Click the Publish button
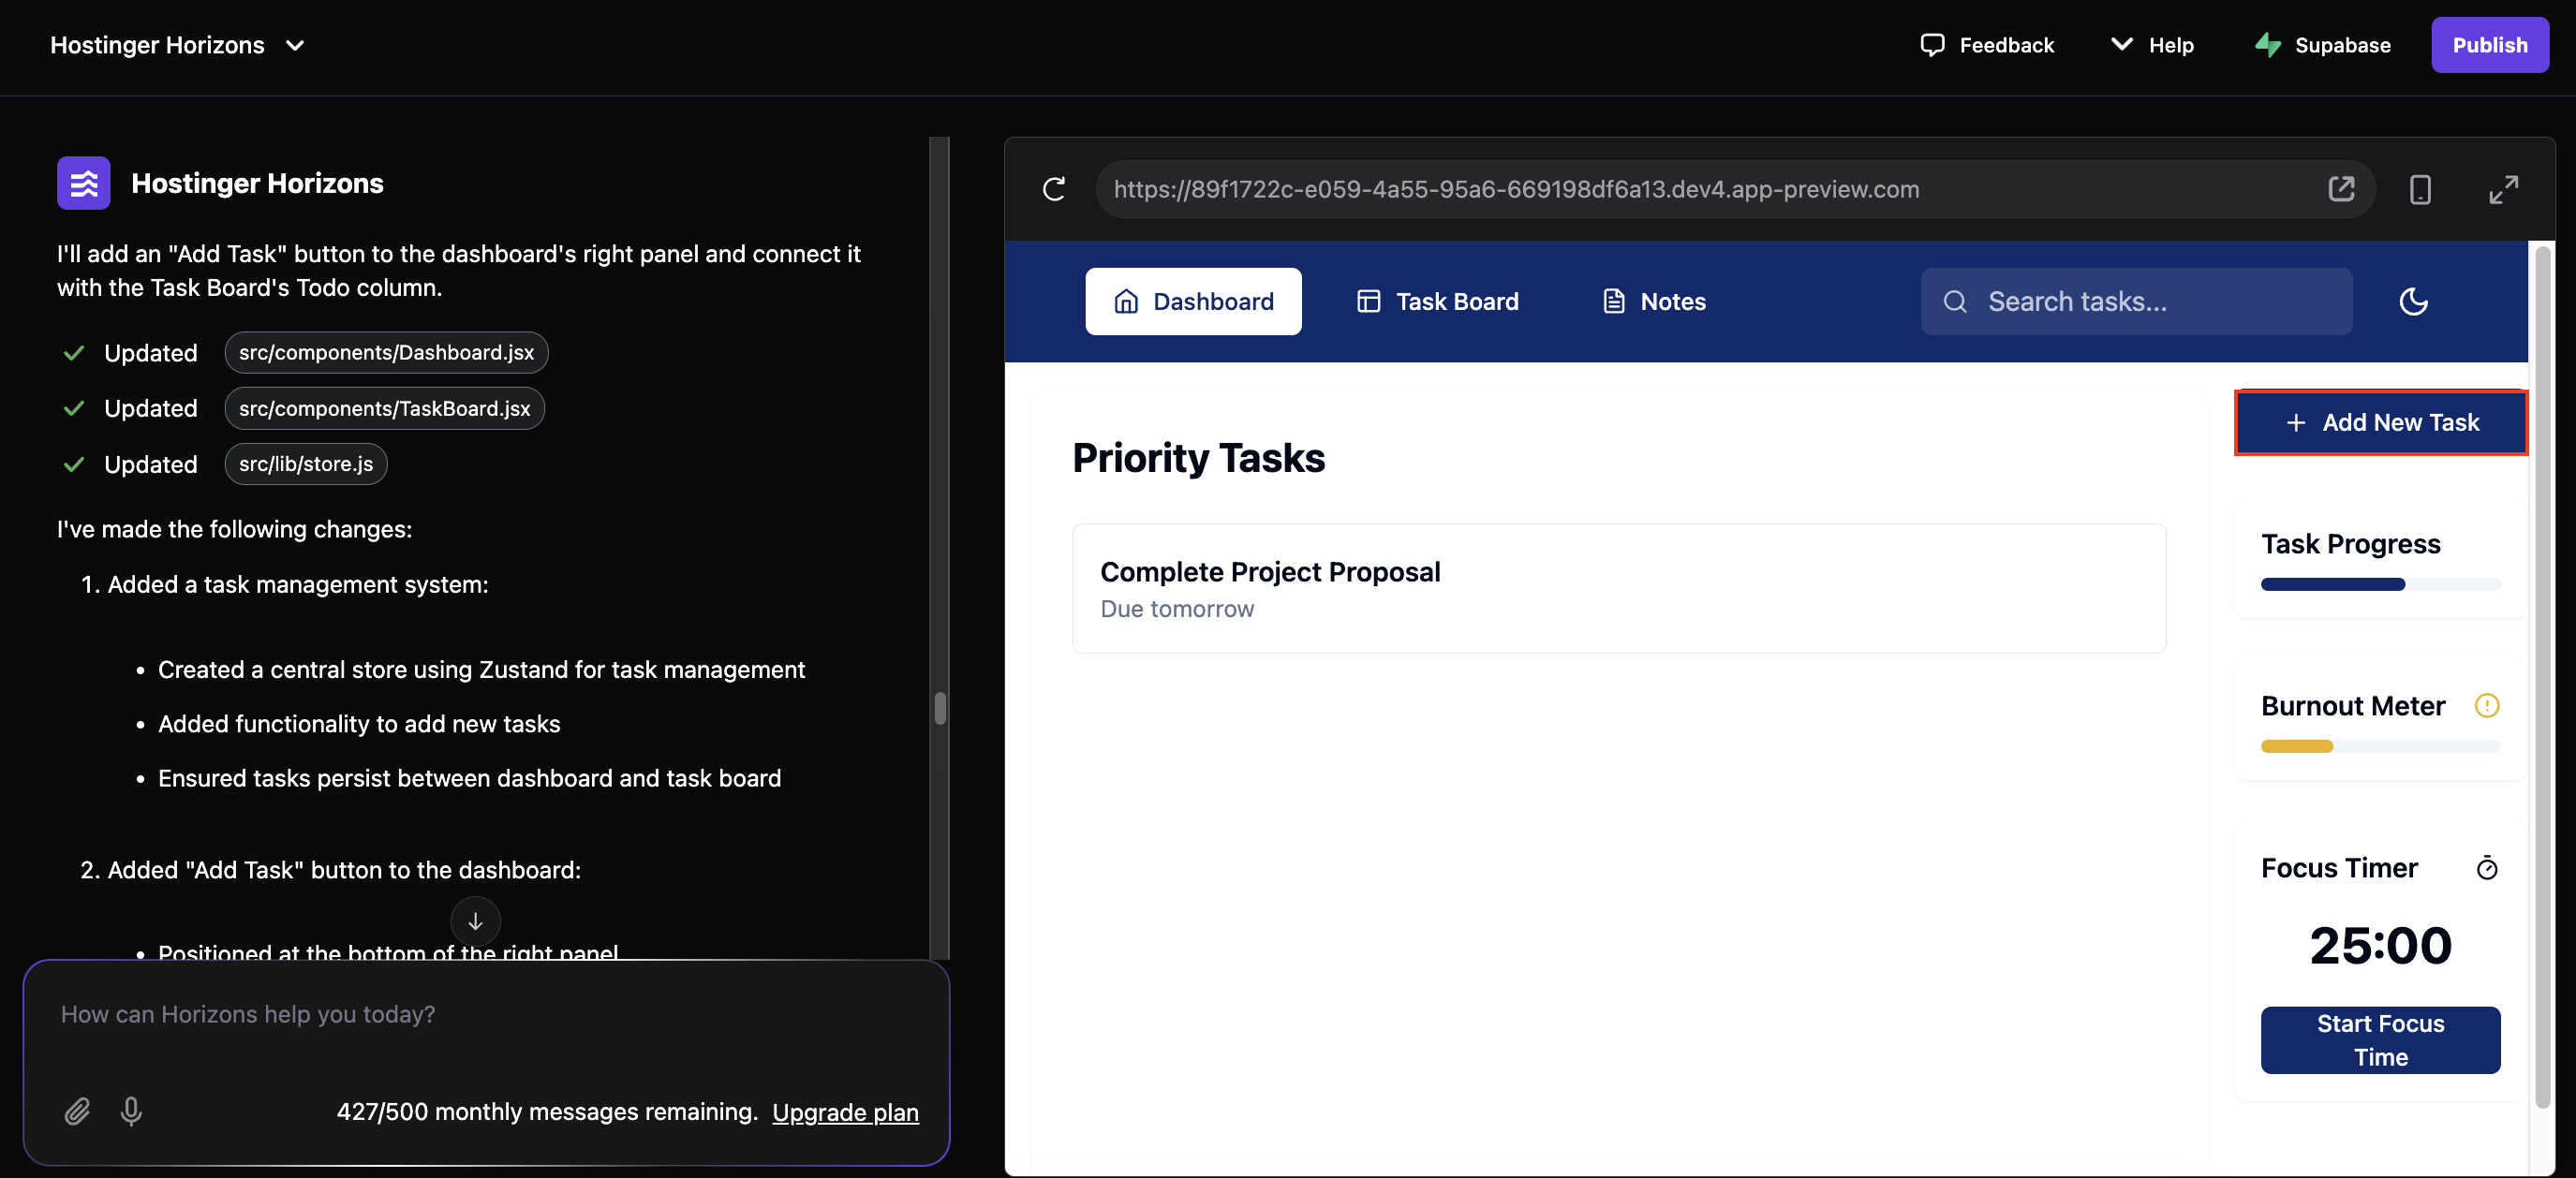The height and width of the screenshot is (1178, 2576). [2489, 45]
